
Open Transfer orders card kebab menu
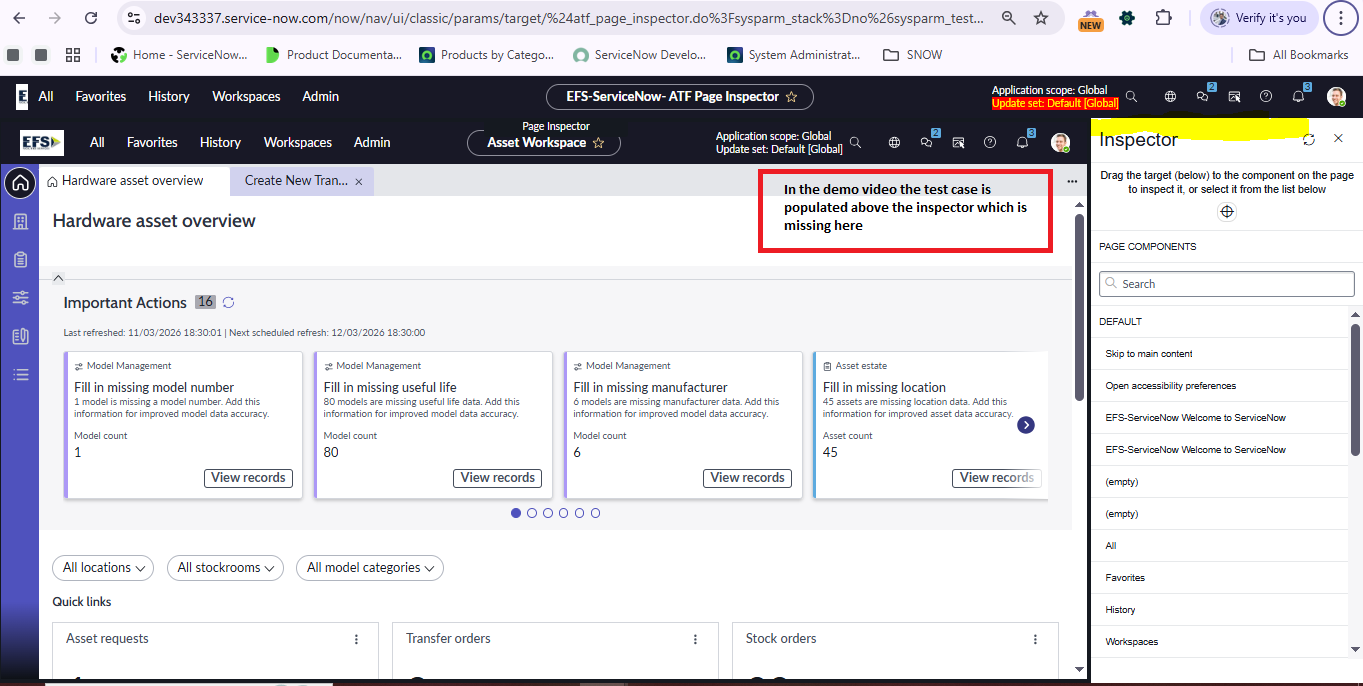coord(696,639)
